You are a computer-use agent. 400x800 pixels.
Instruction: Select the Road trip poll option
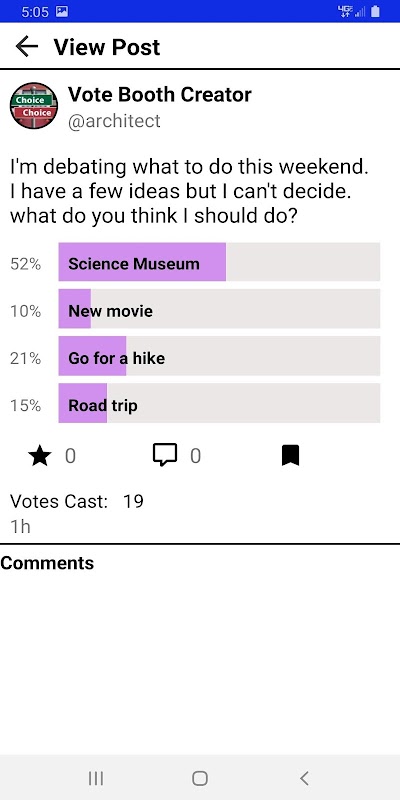pyautogui.click(x=219, y=403)
